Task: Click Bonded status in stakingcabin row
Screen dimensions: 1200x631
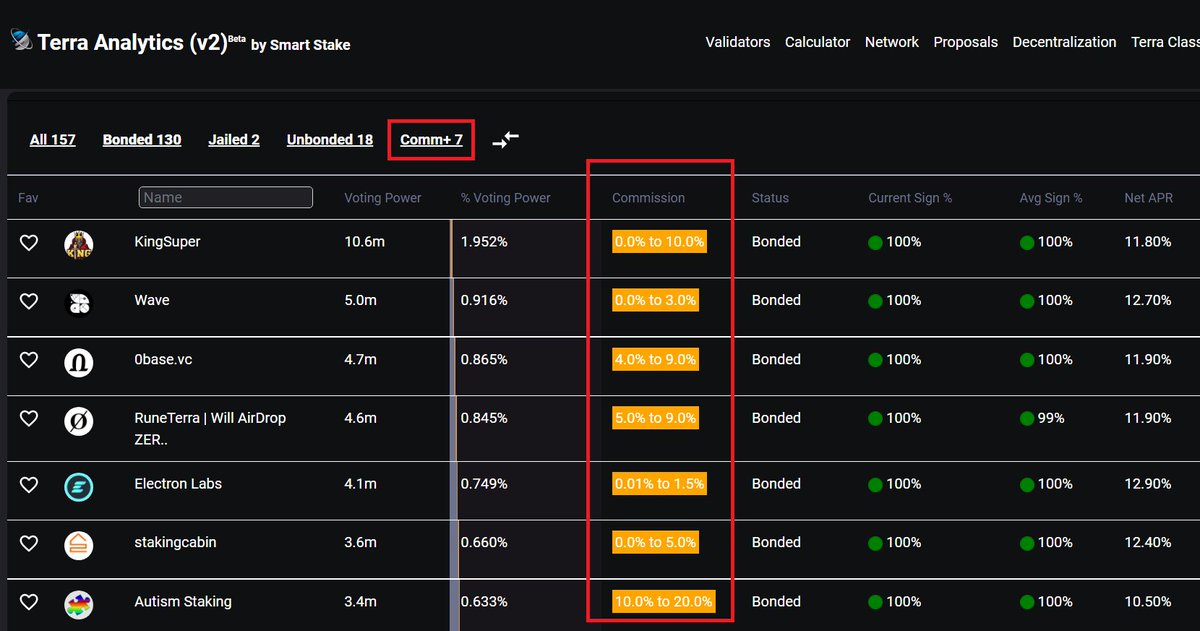Action: click(776, 542)
